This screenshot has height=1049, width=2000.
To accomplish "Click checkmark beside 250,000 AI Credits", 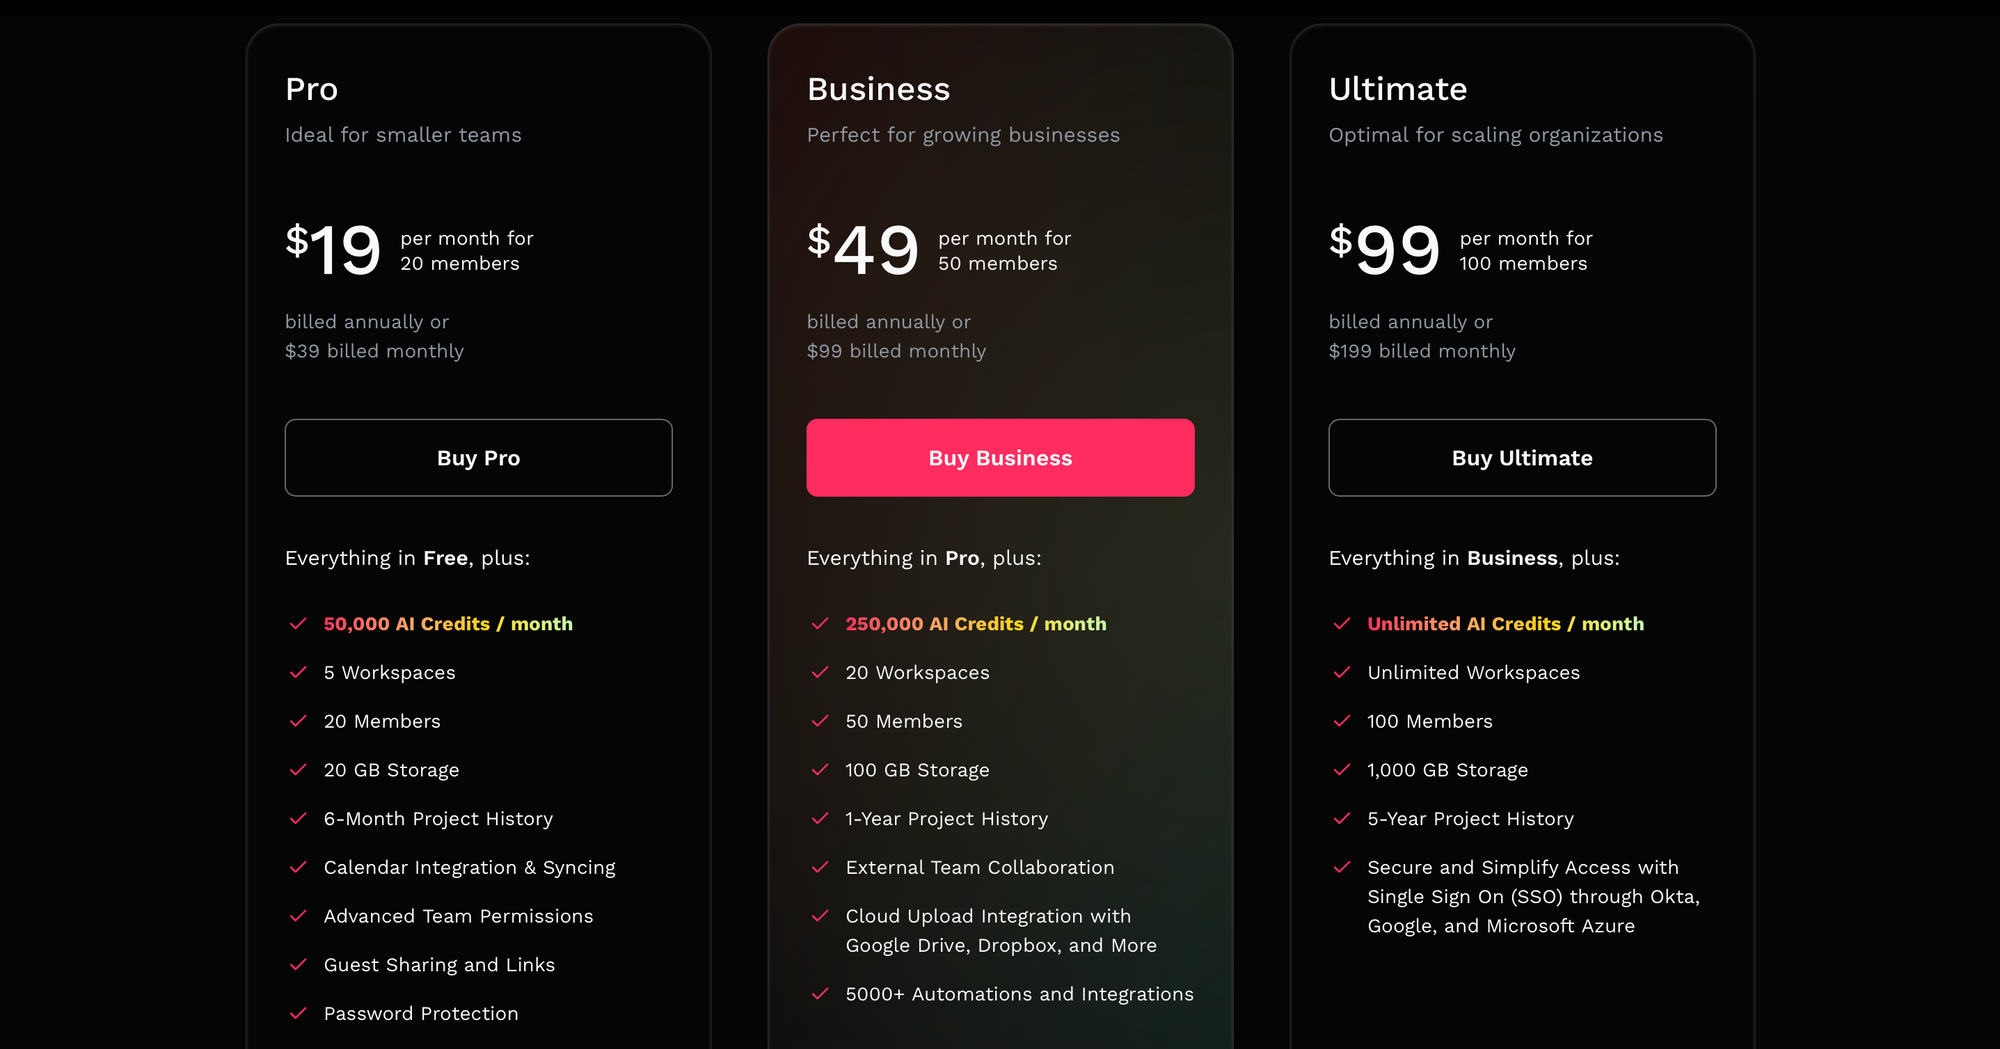I will tap(820, 624).
